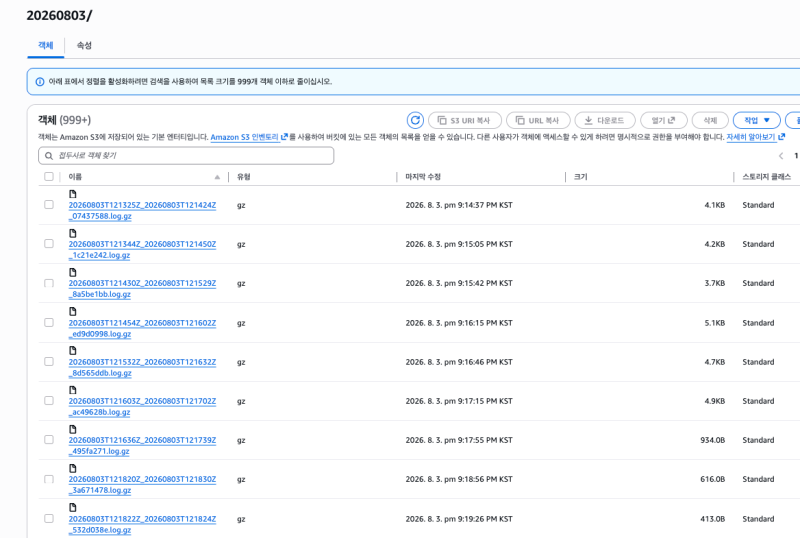This screenshot has width=800, height=538.
Task: Open object 532d038e.log.gz link
Action: (x=142, y=524)
